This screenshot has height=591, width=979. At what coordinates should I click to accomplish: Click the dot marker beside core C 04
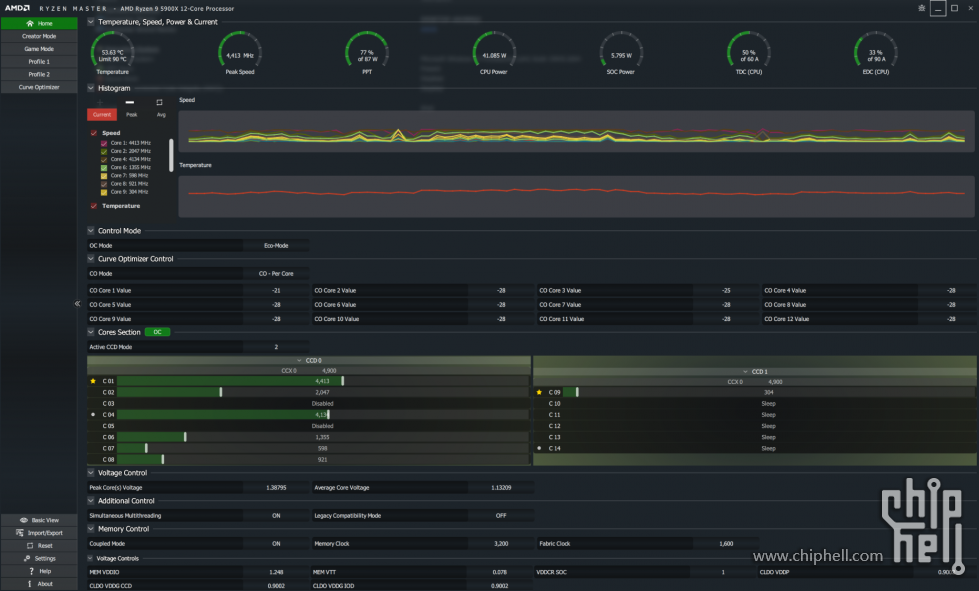[x=93, y=414]
